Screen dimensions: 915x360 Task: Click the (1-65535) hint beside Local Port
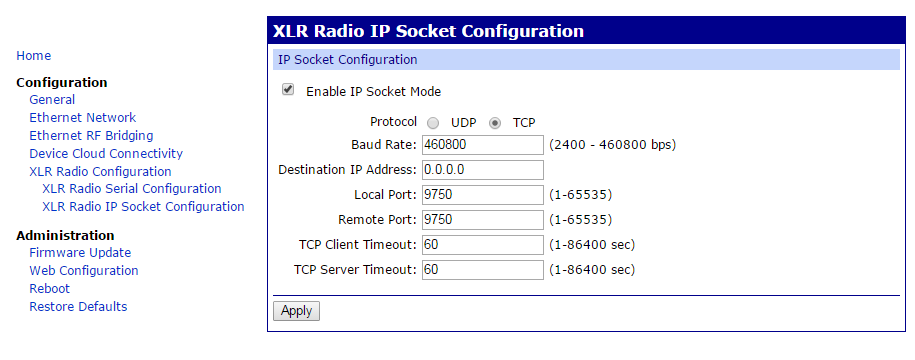[x=580, y=195]
